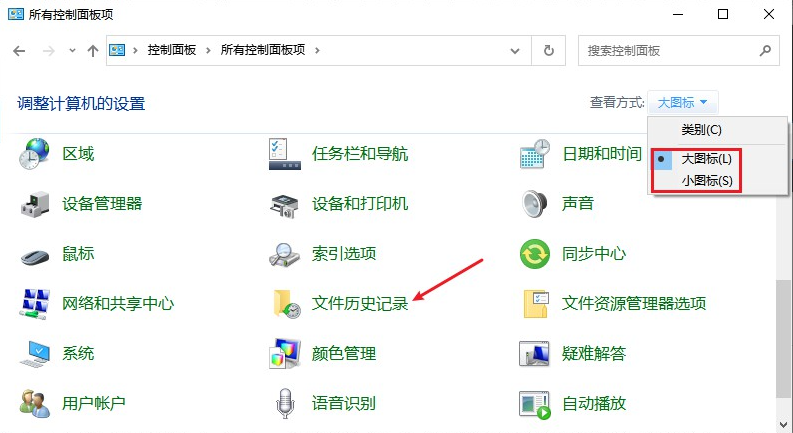The width and height of the screenshot is (793, 433).
Task: Open the 语音识别 microphone icon
Action: 285,403
